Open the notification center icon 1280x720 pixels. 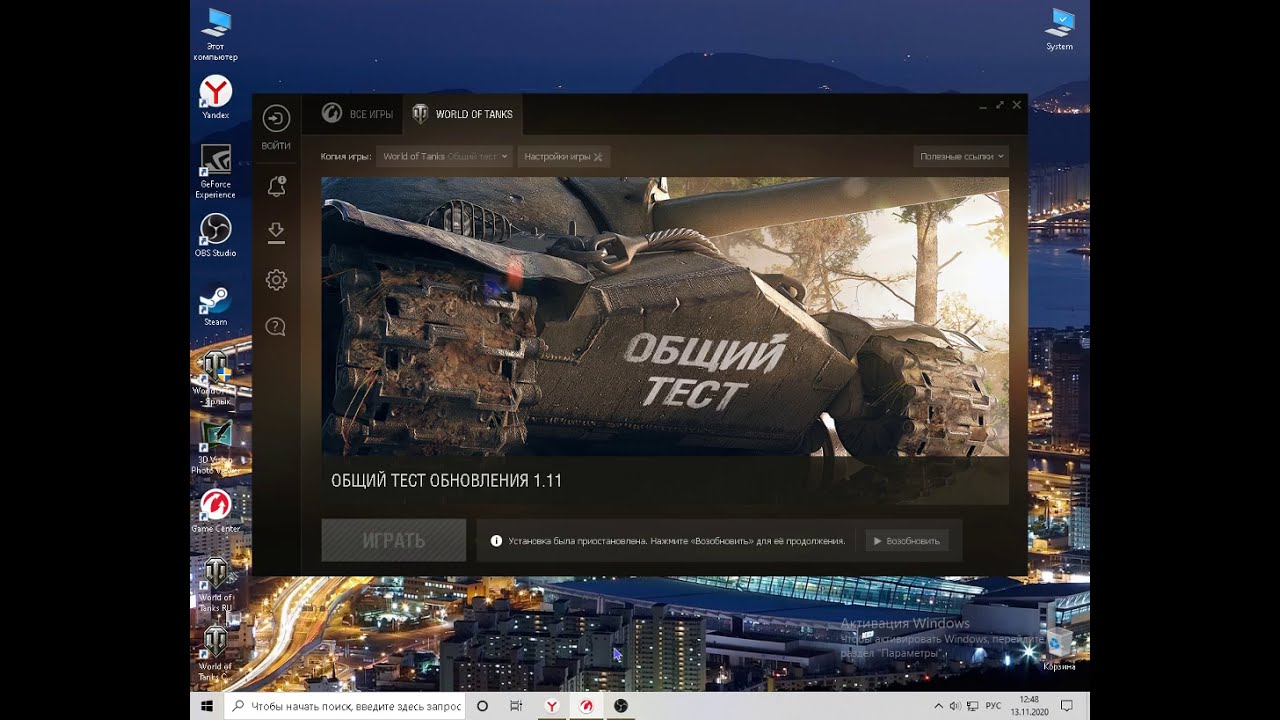pyautogui.click(x=1067, y=706)
